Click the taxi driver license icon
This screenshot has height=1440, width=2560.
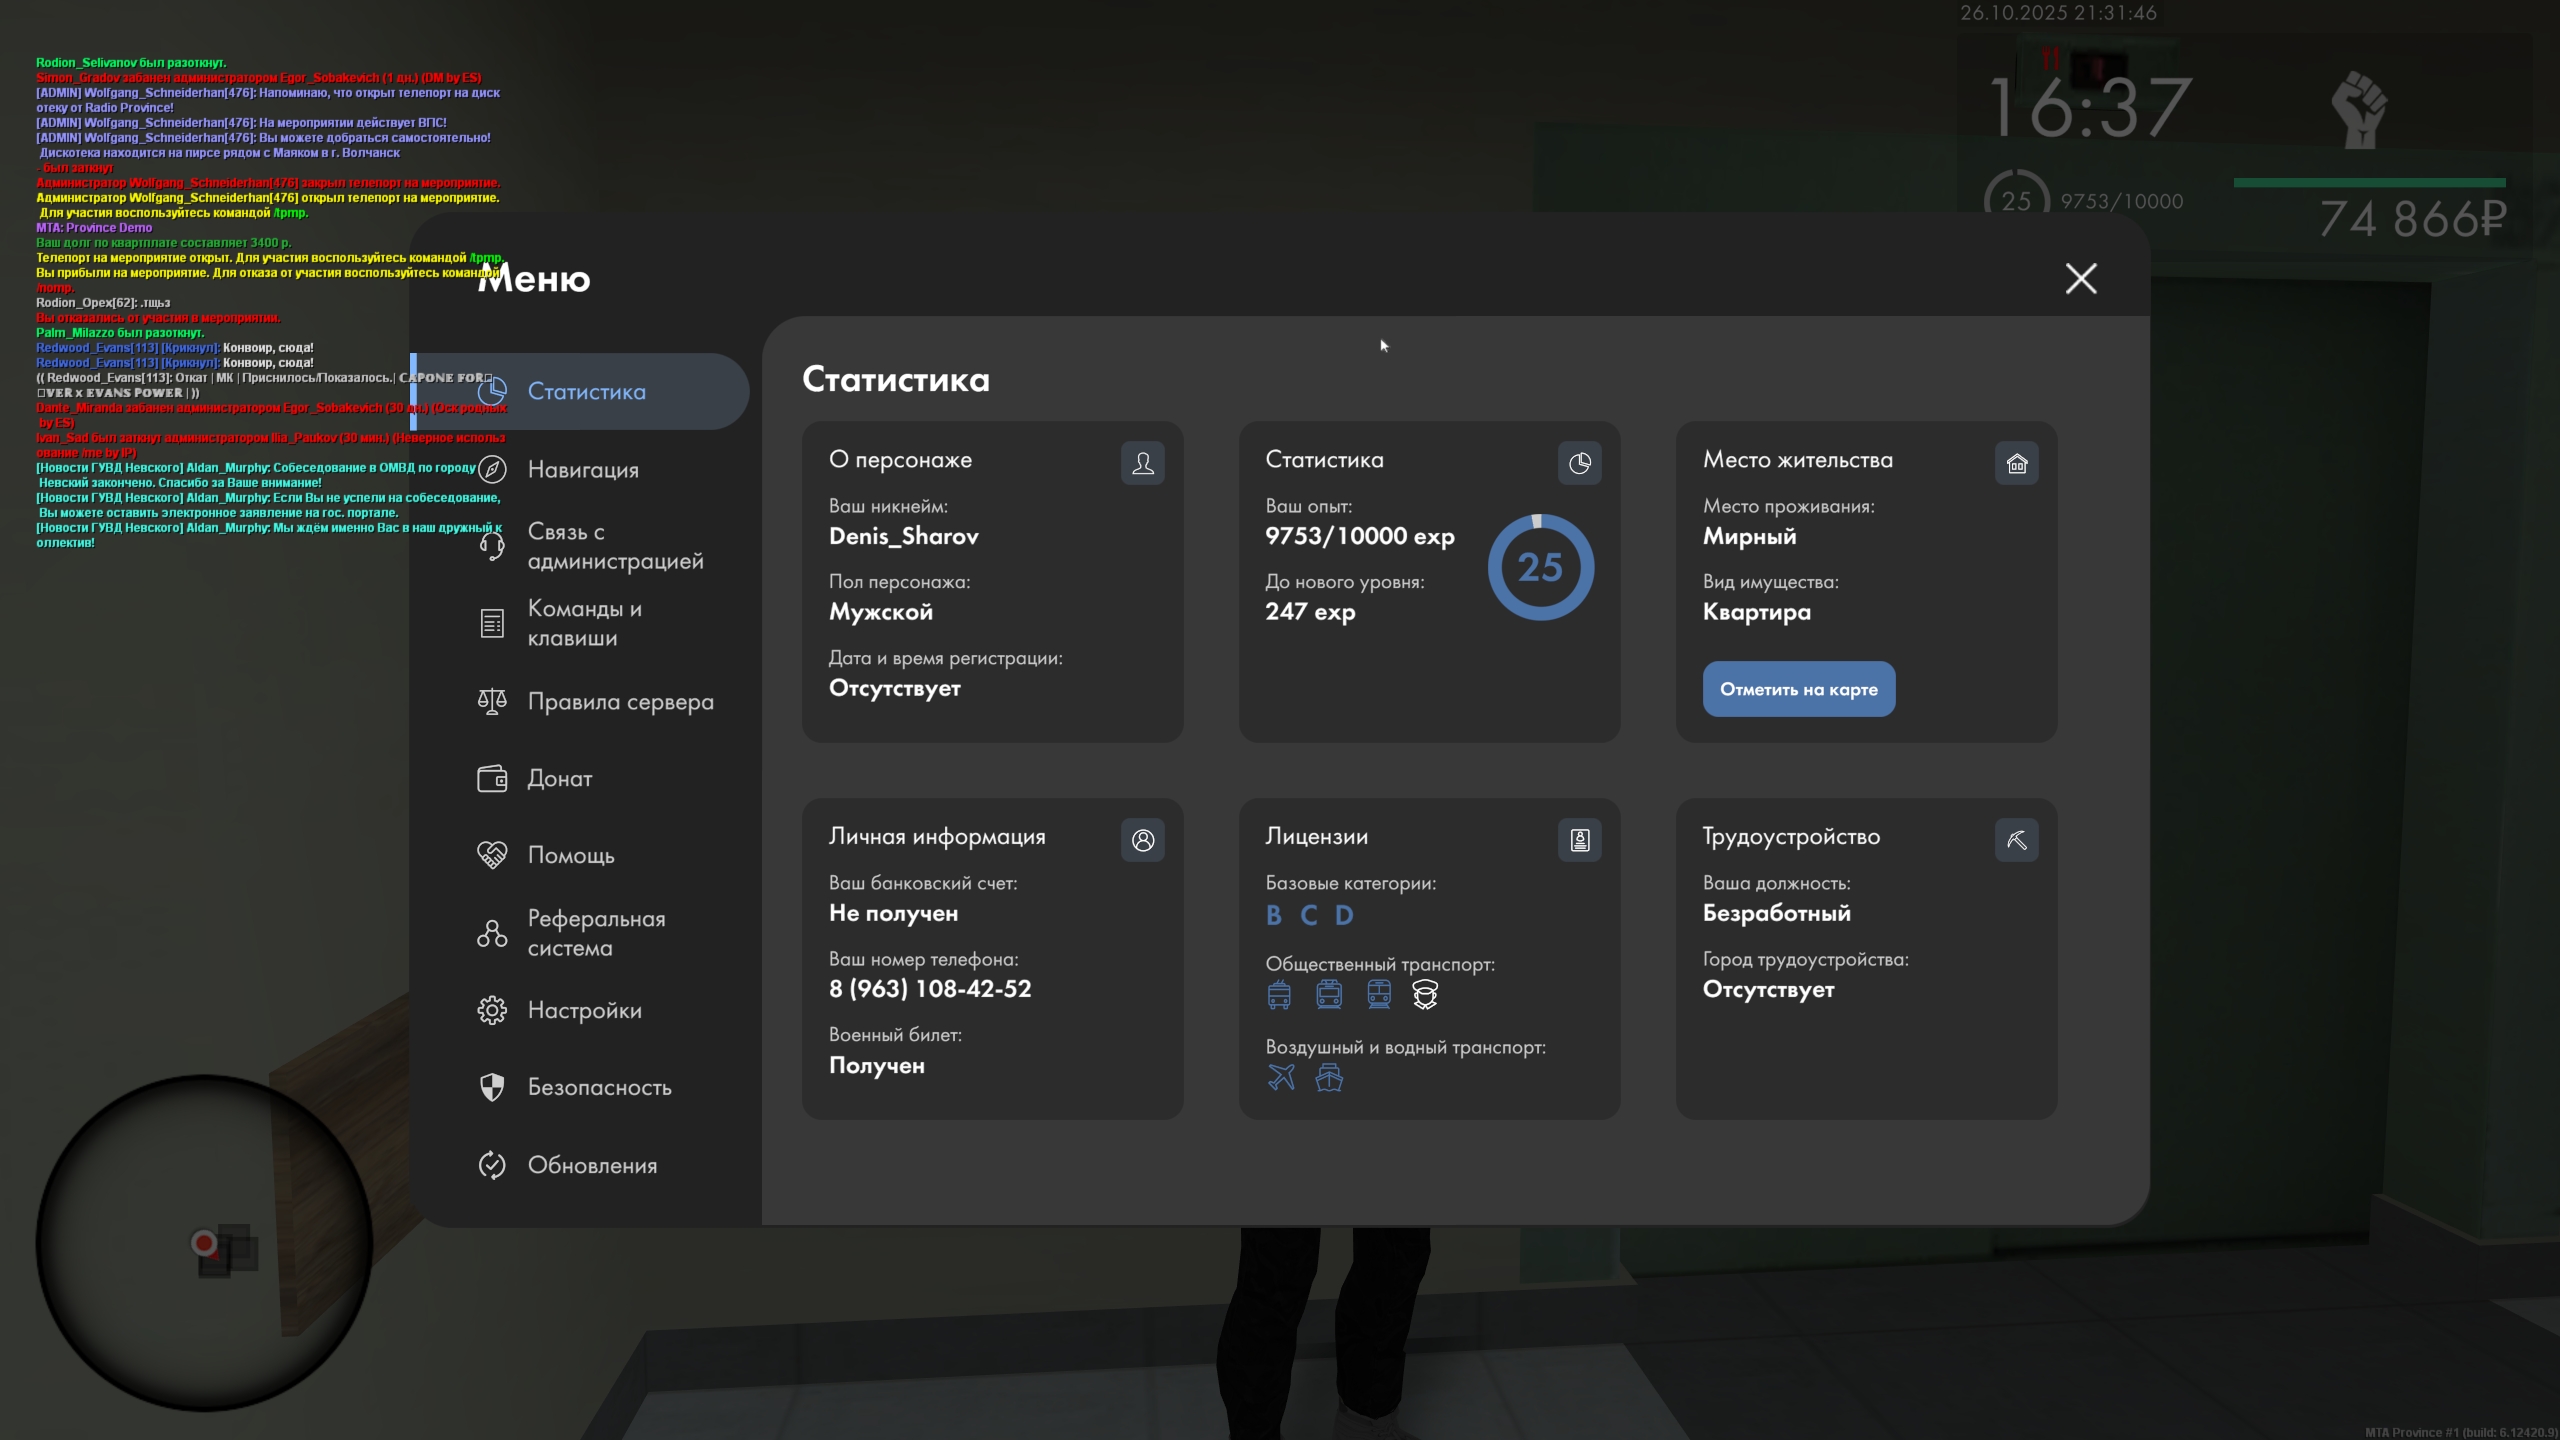click(1425, 994)
